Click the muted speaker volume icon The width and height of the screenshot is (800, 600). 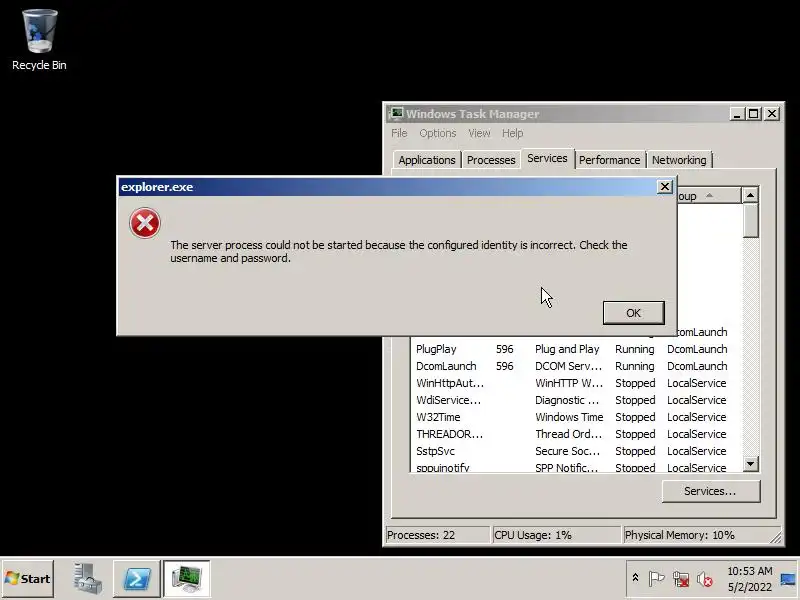click(x=705, y=579)
